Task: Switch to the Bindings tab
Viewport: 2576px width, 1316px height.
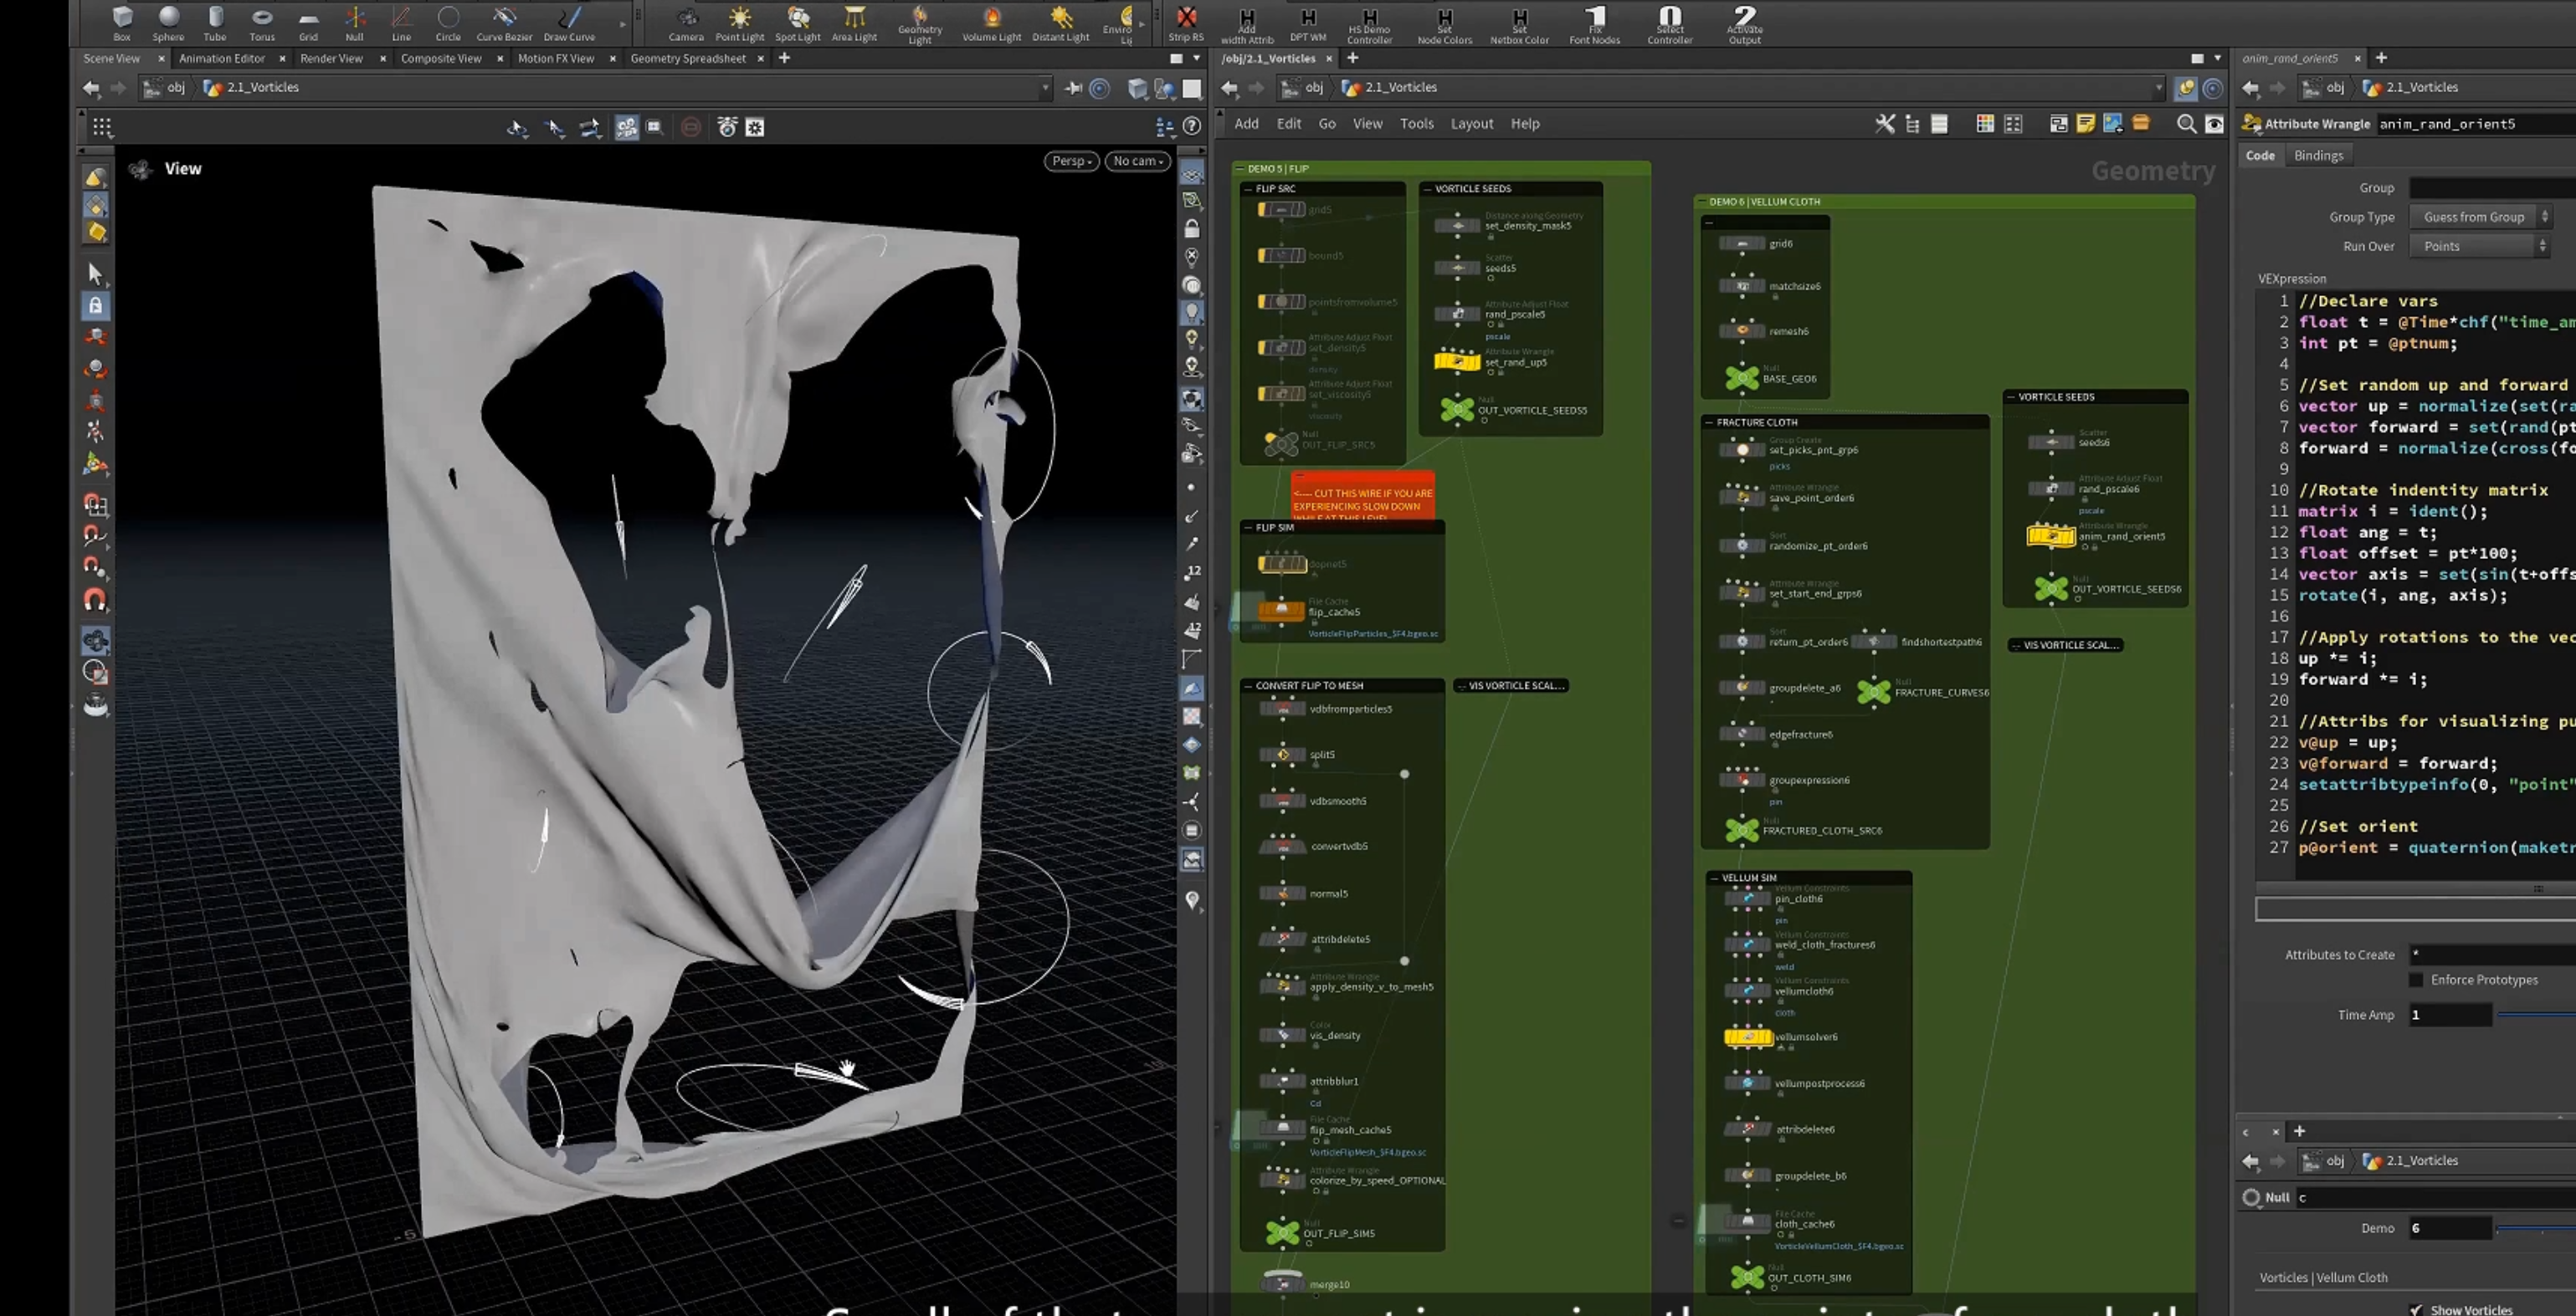Action: (x=2318, y=156)
